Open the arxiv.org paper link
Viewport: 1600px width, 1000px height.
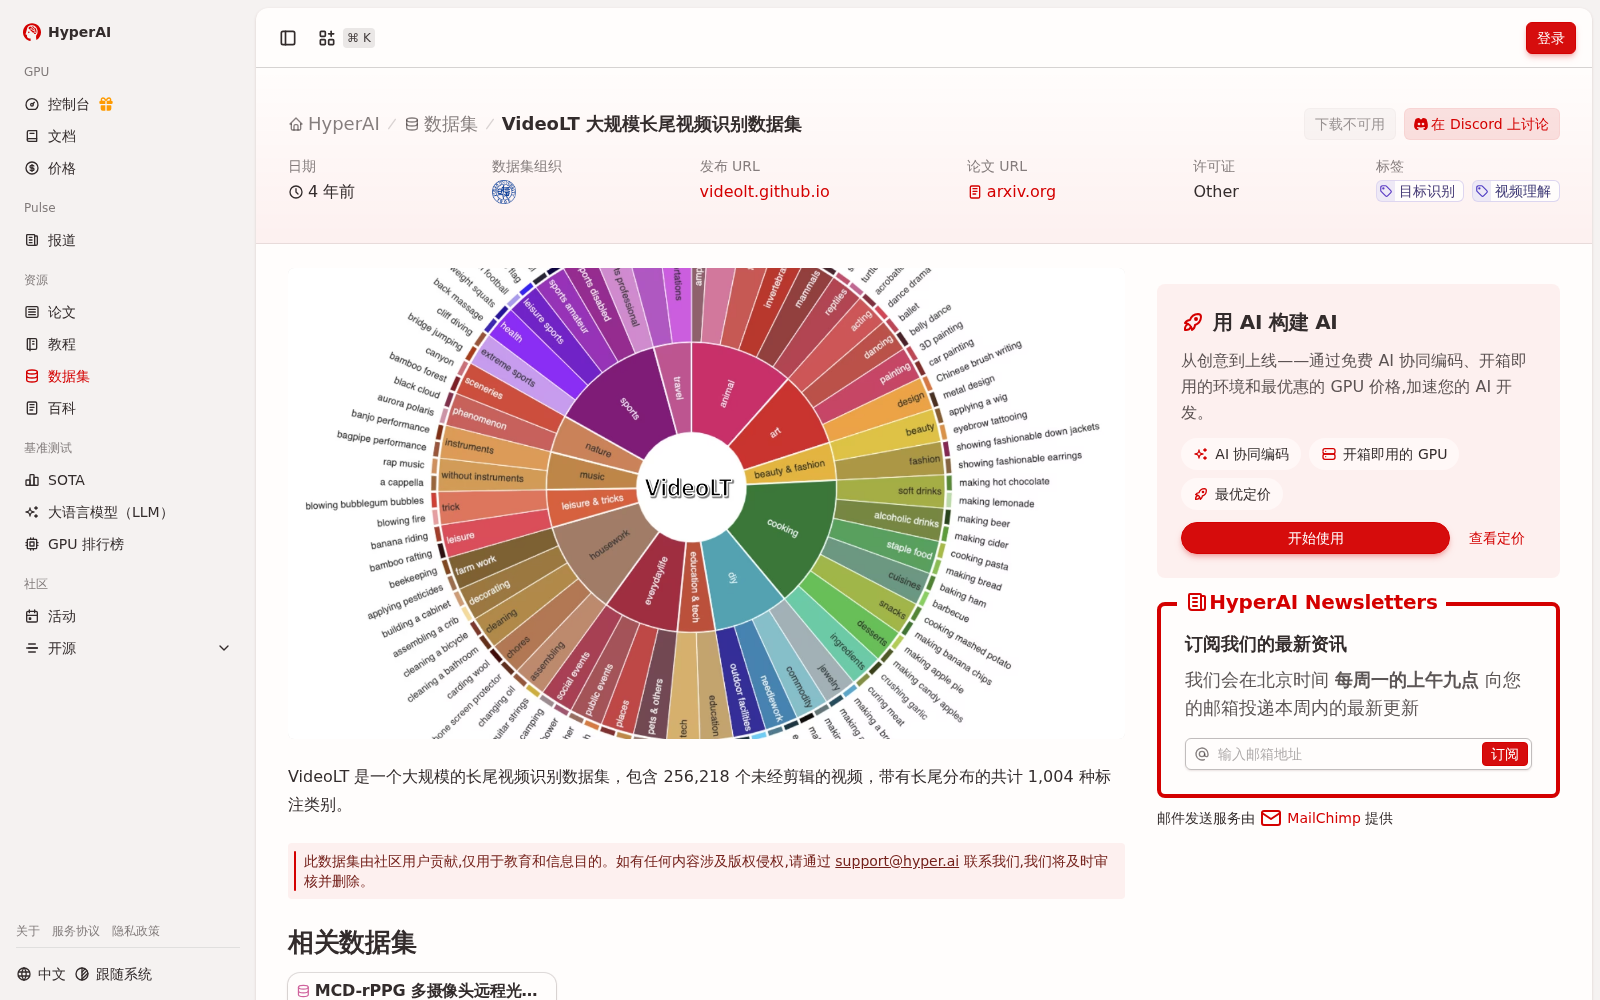1012,191
